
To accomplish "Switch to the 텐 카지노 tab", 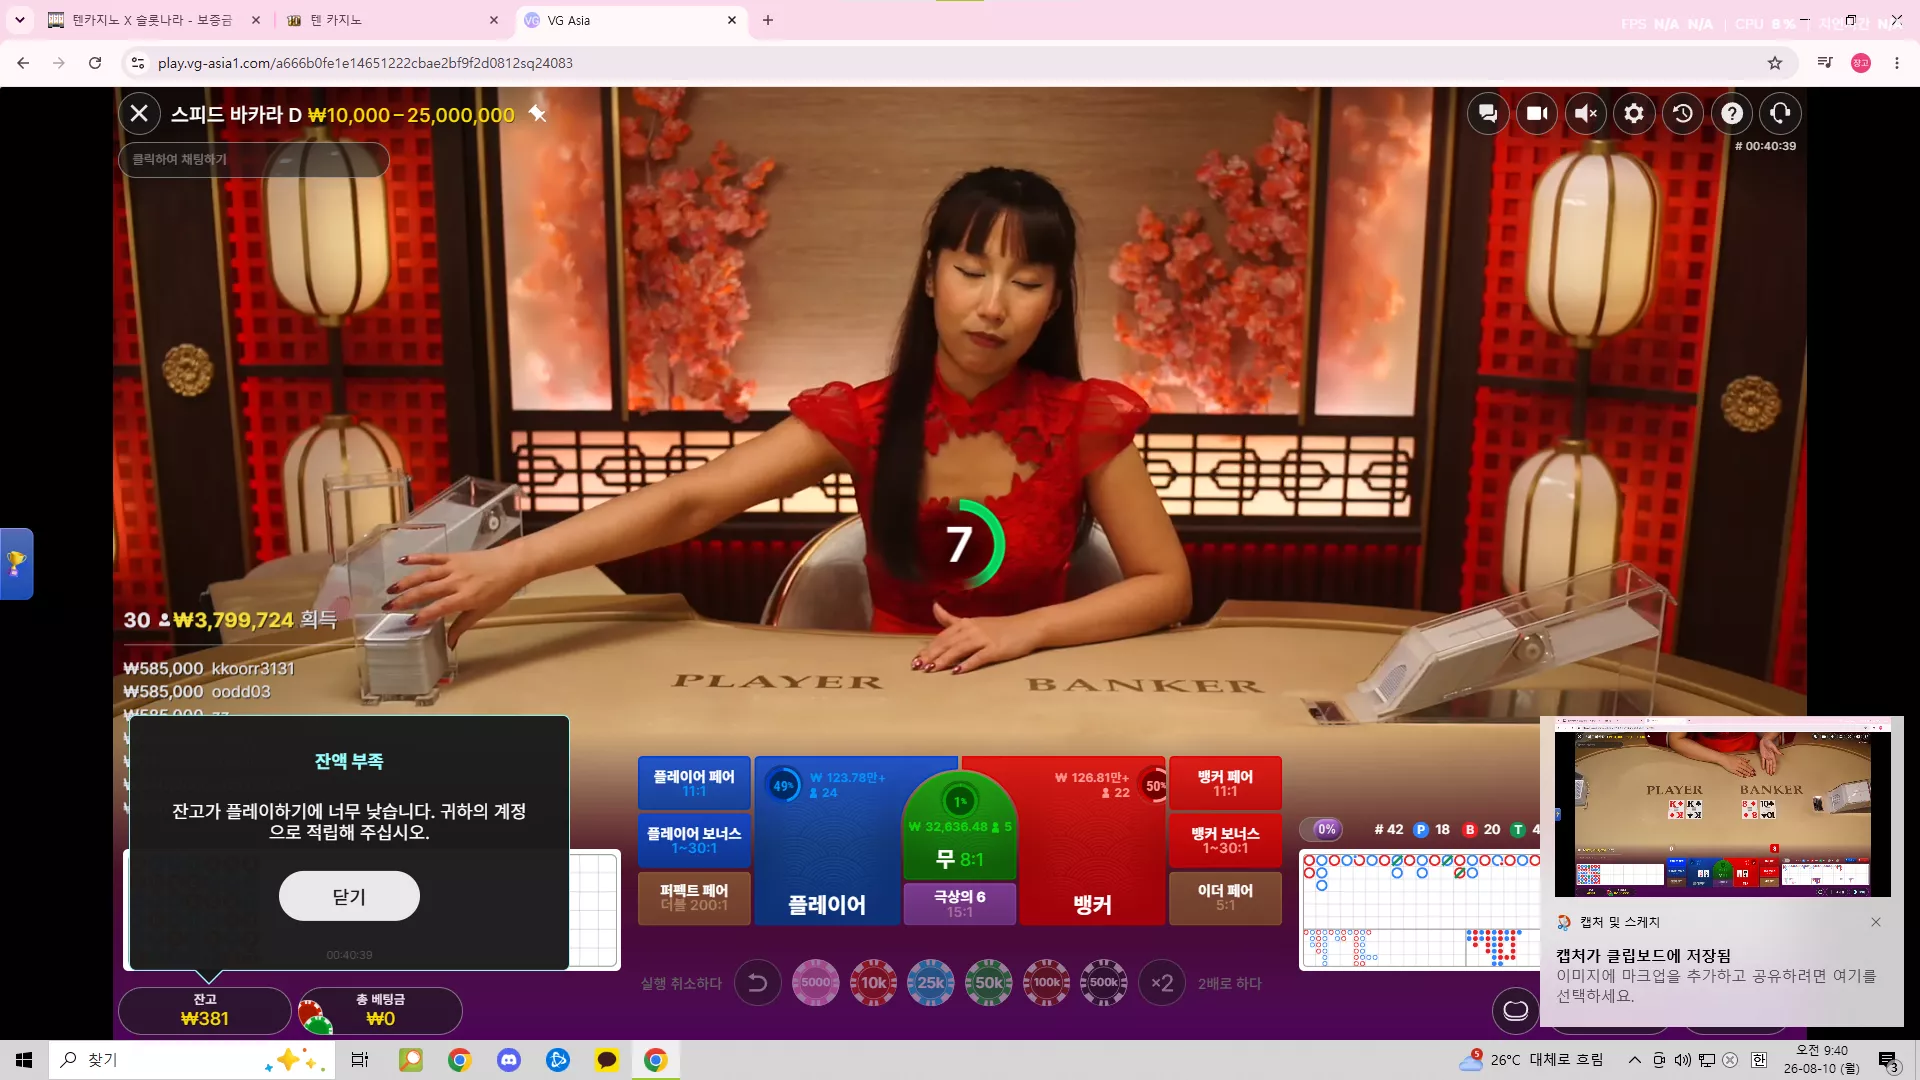I will (390, 20).
